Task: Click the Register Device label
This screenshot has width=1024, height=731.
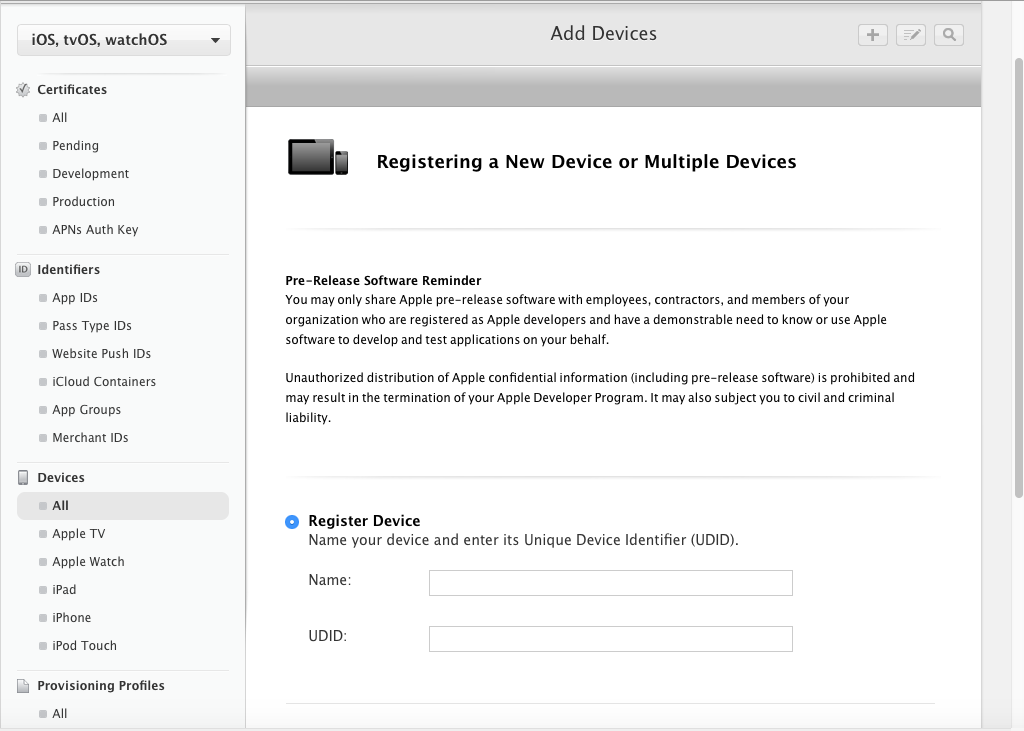Action: tap(364, 521)
